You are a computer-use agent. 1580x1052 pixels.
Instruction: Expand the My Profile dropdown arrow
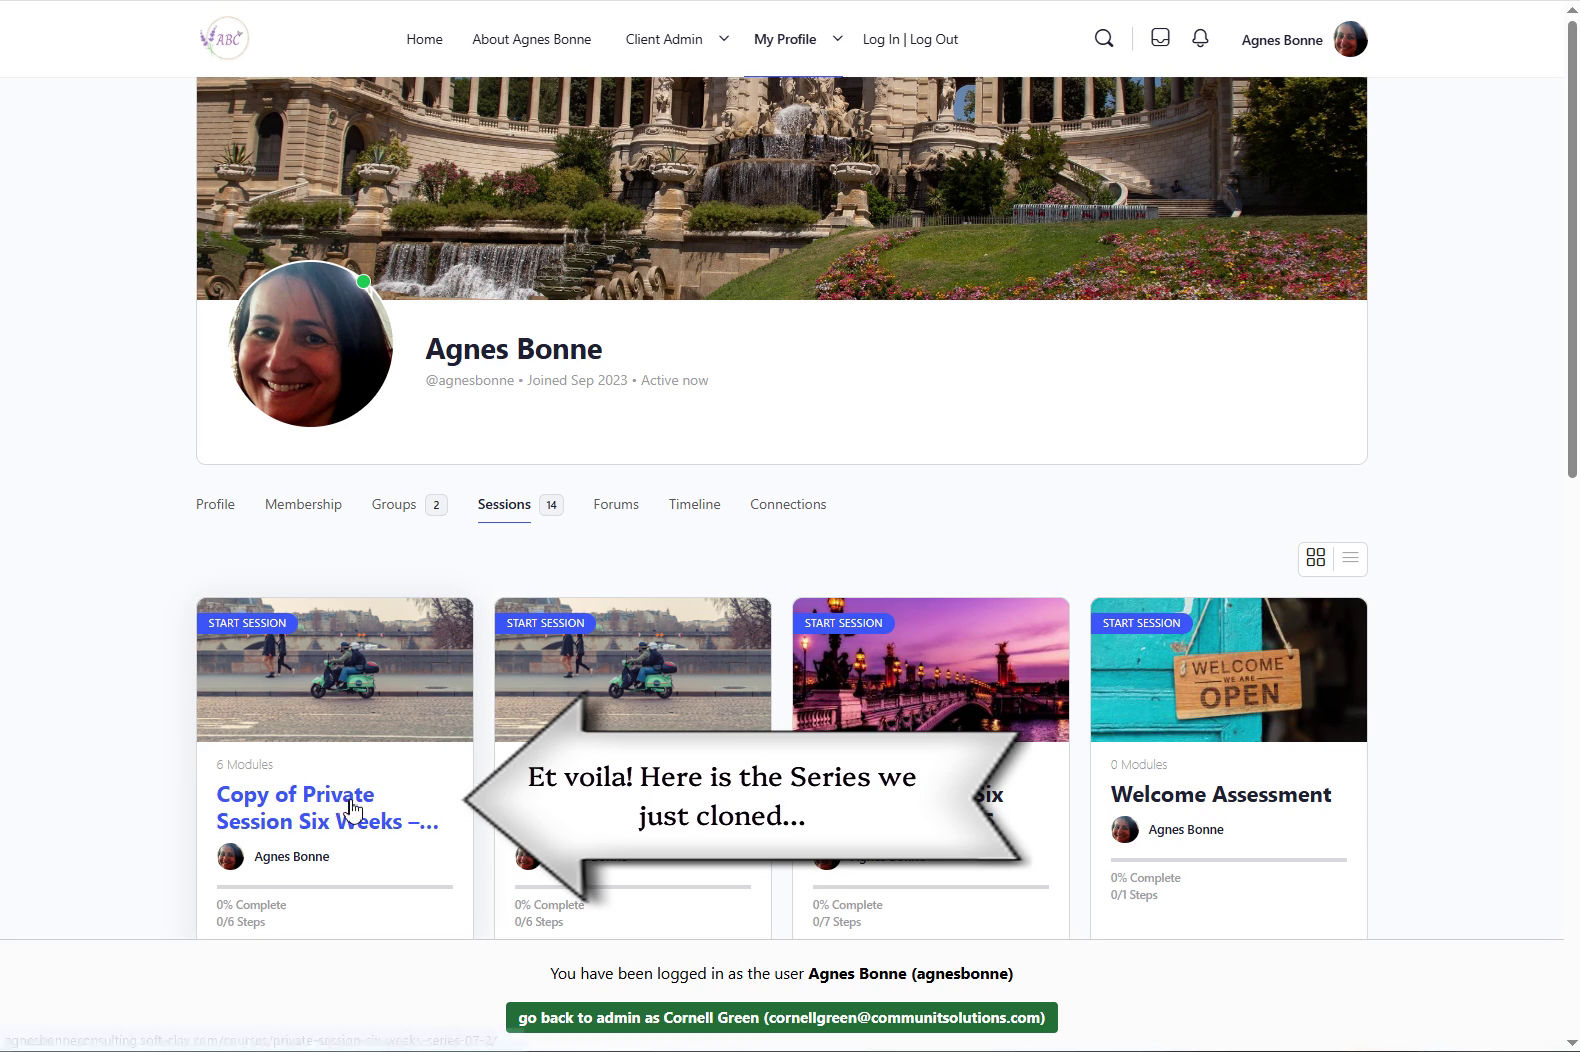pos(838,39)
